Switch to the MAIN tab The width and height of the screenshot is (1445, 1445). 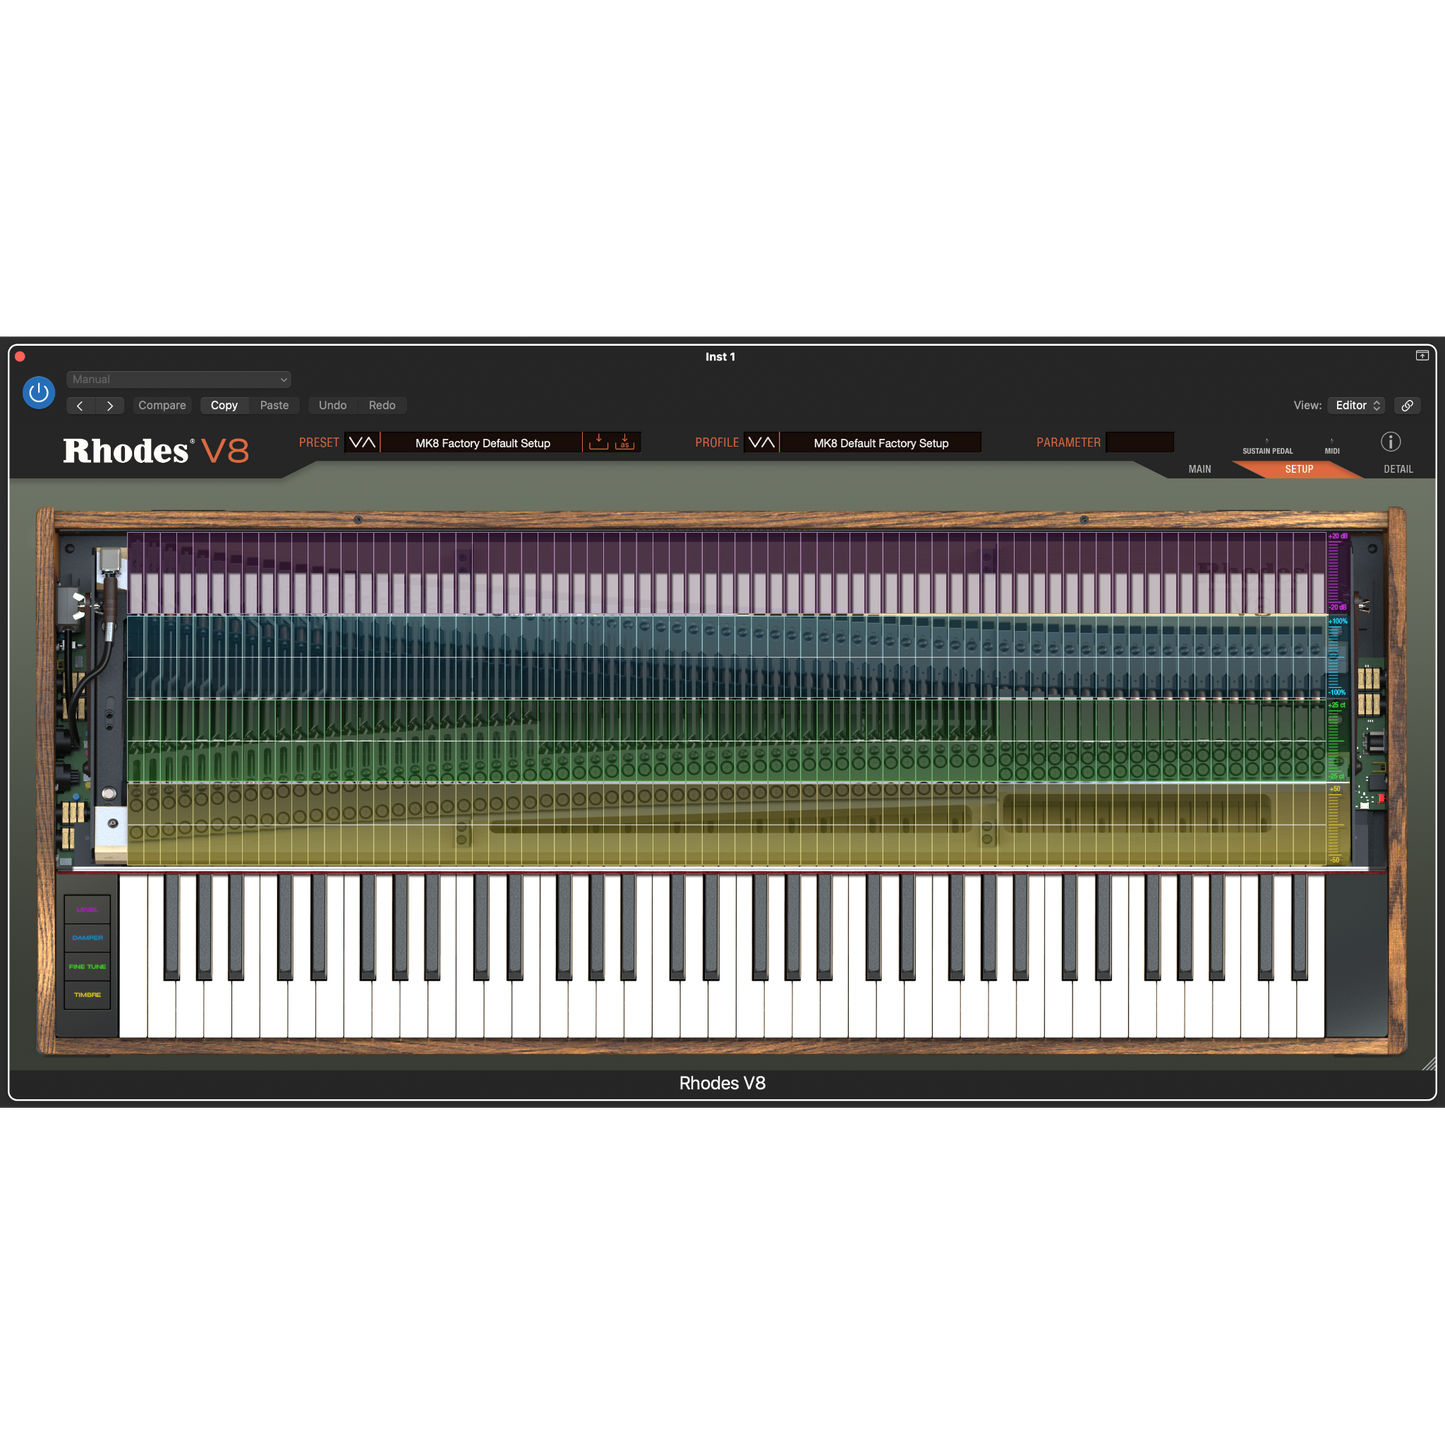(1199, 468)
